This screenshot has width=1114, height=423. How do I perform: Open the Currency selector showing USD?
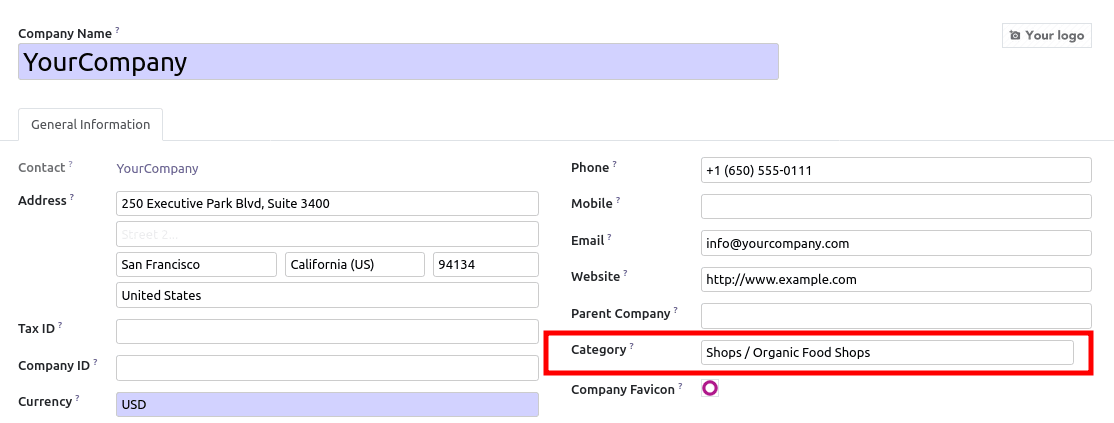click(327, 405)
